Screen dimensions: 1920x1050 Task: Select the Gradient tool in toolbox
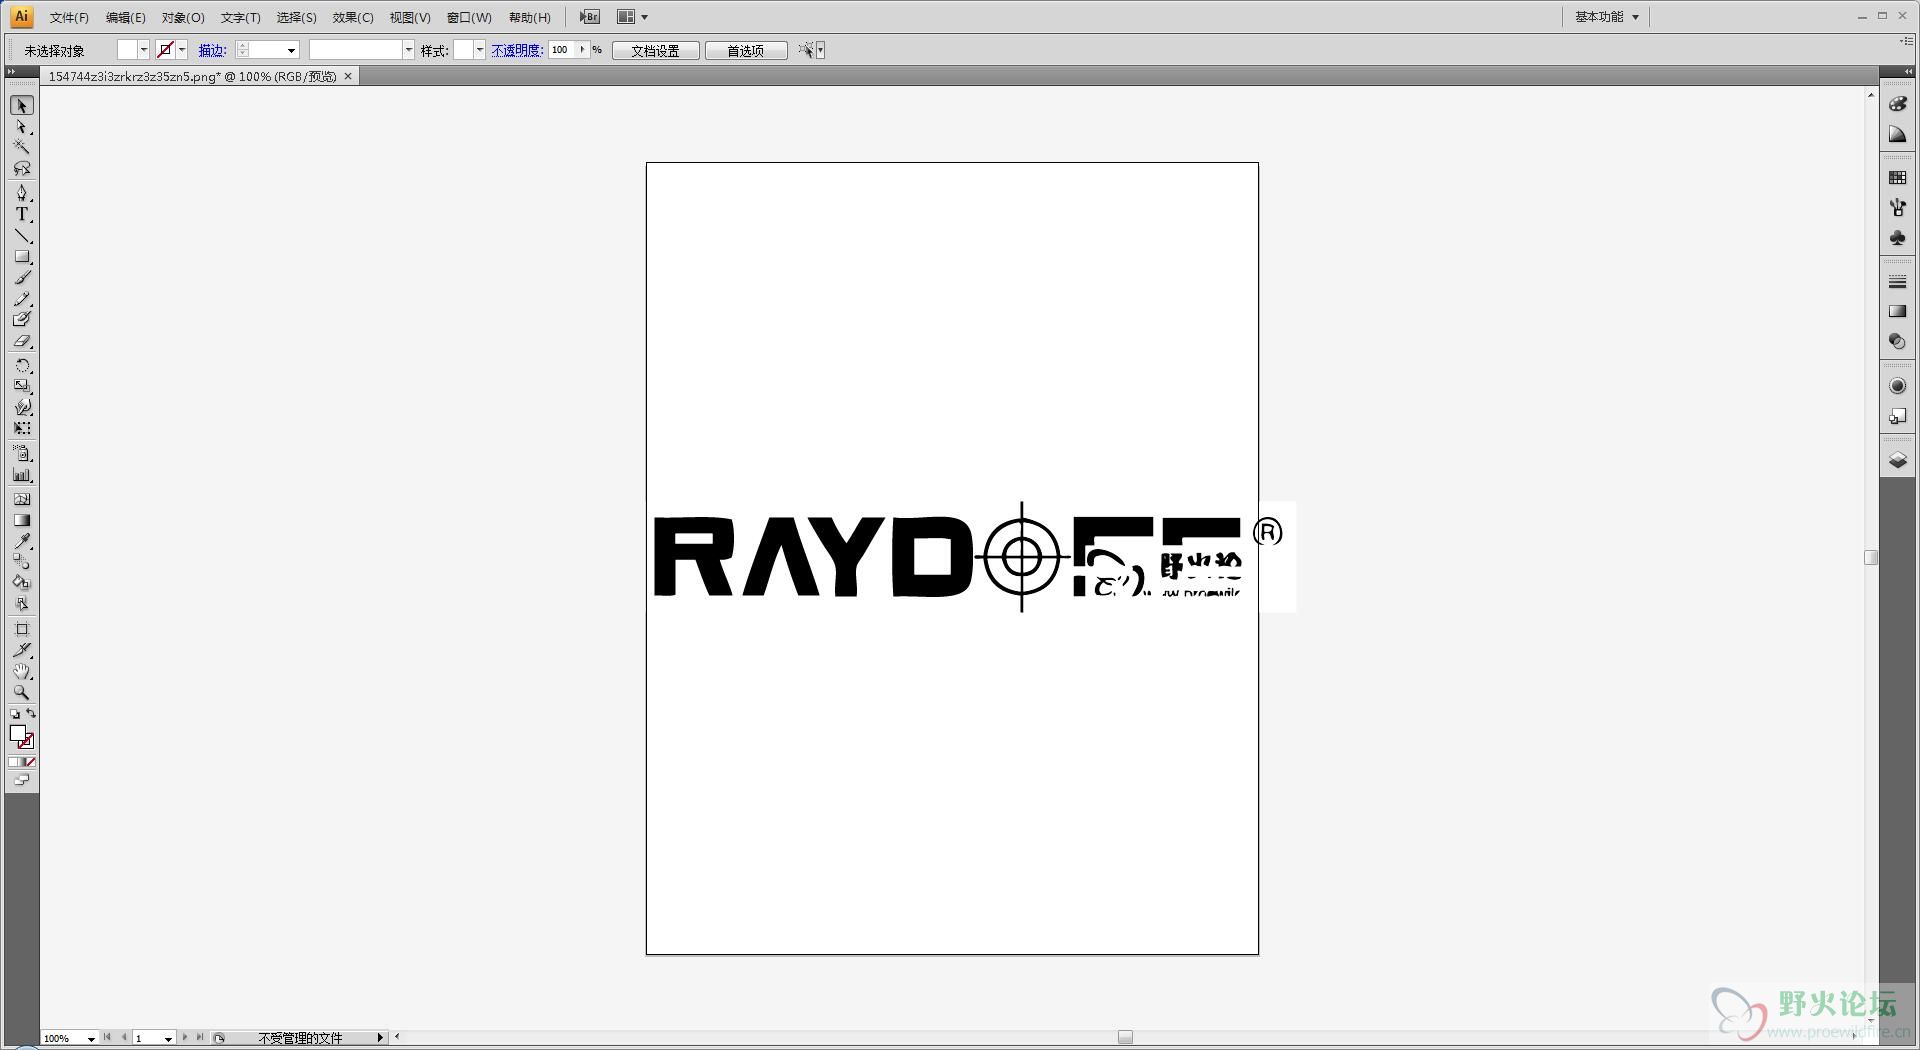tap(22, 520)
